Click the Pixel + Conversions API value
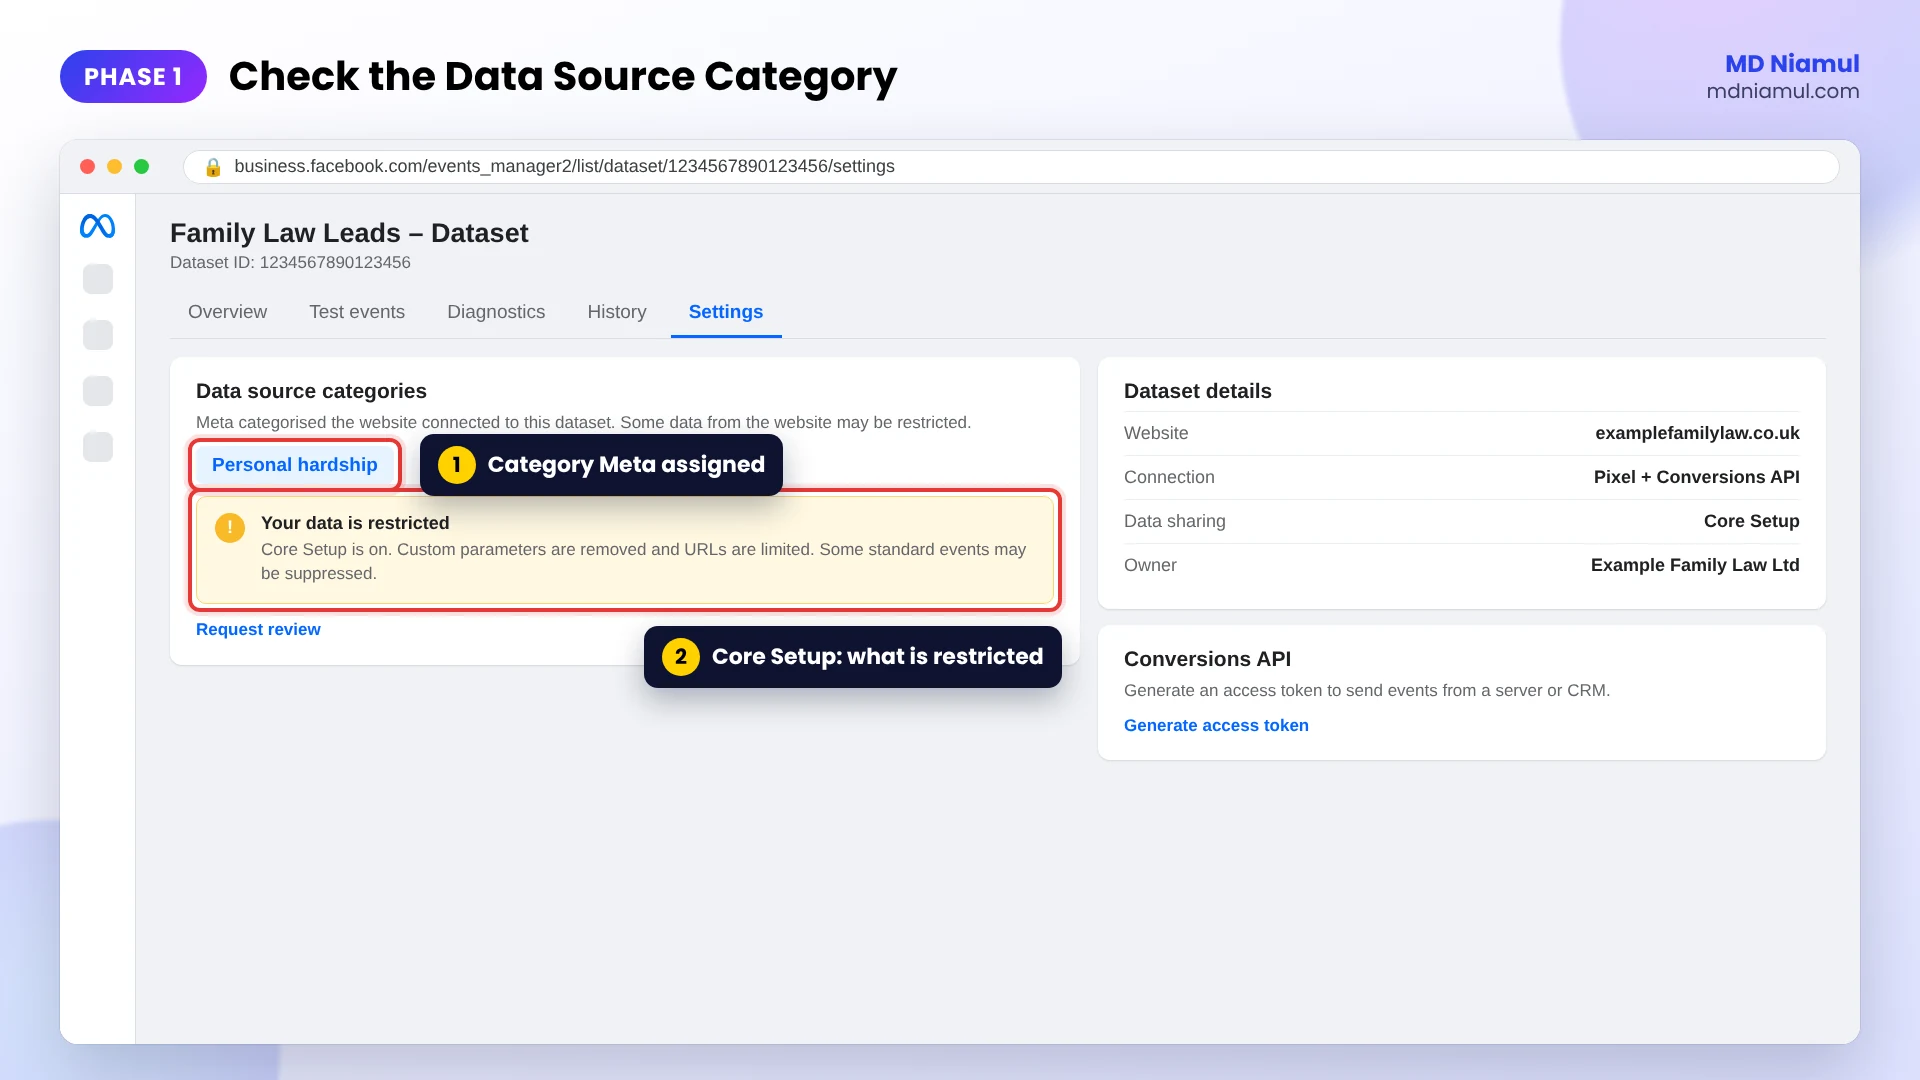The image size is (1920, 1080). (1696, 477)
